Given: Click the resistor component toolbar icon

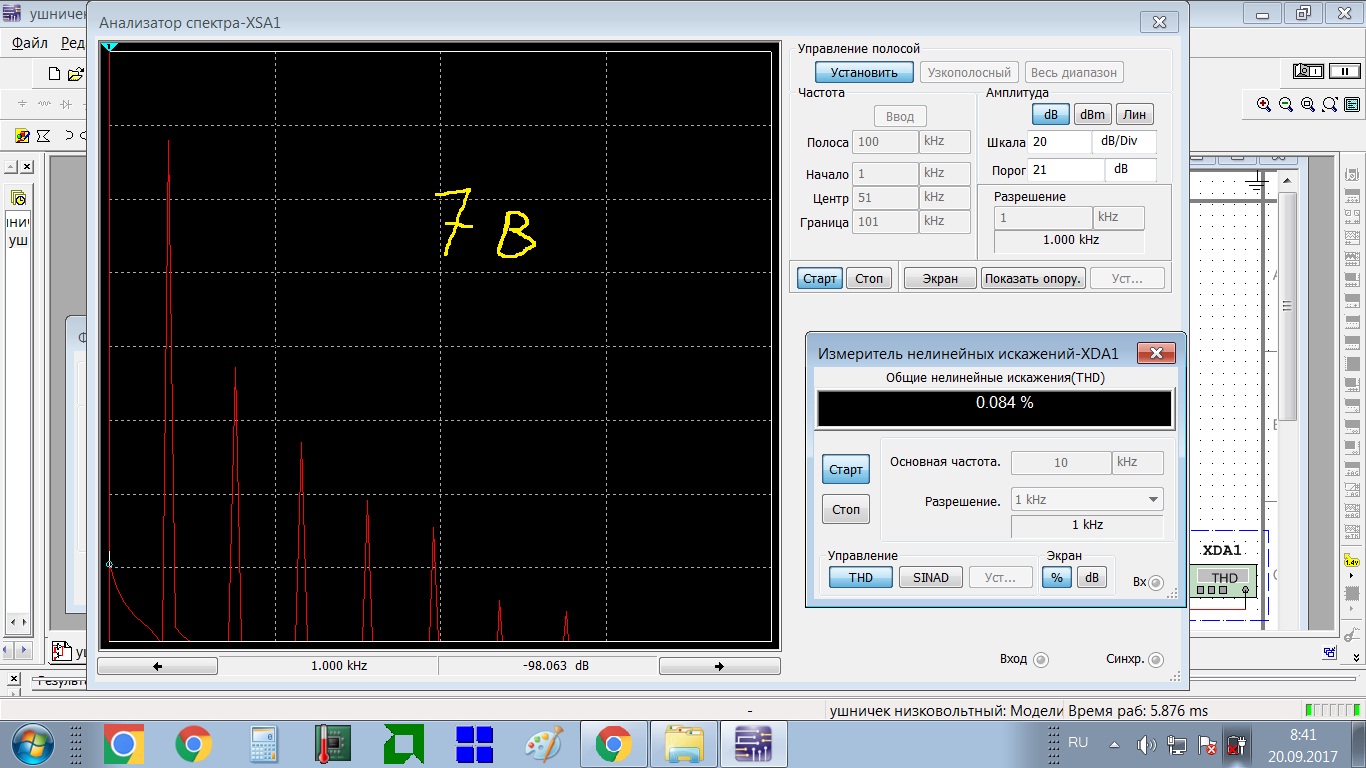Looking at the screenshot, I should pos(44,104).
